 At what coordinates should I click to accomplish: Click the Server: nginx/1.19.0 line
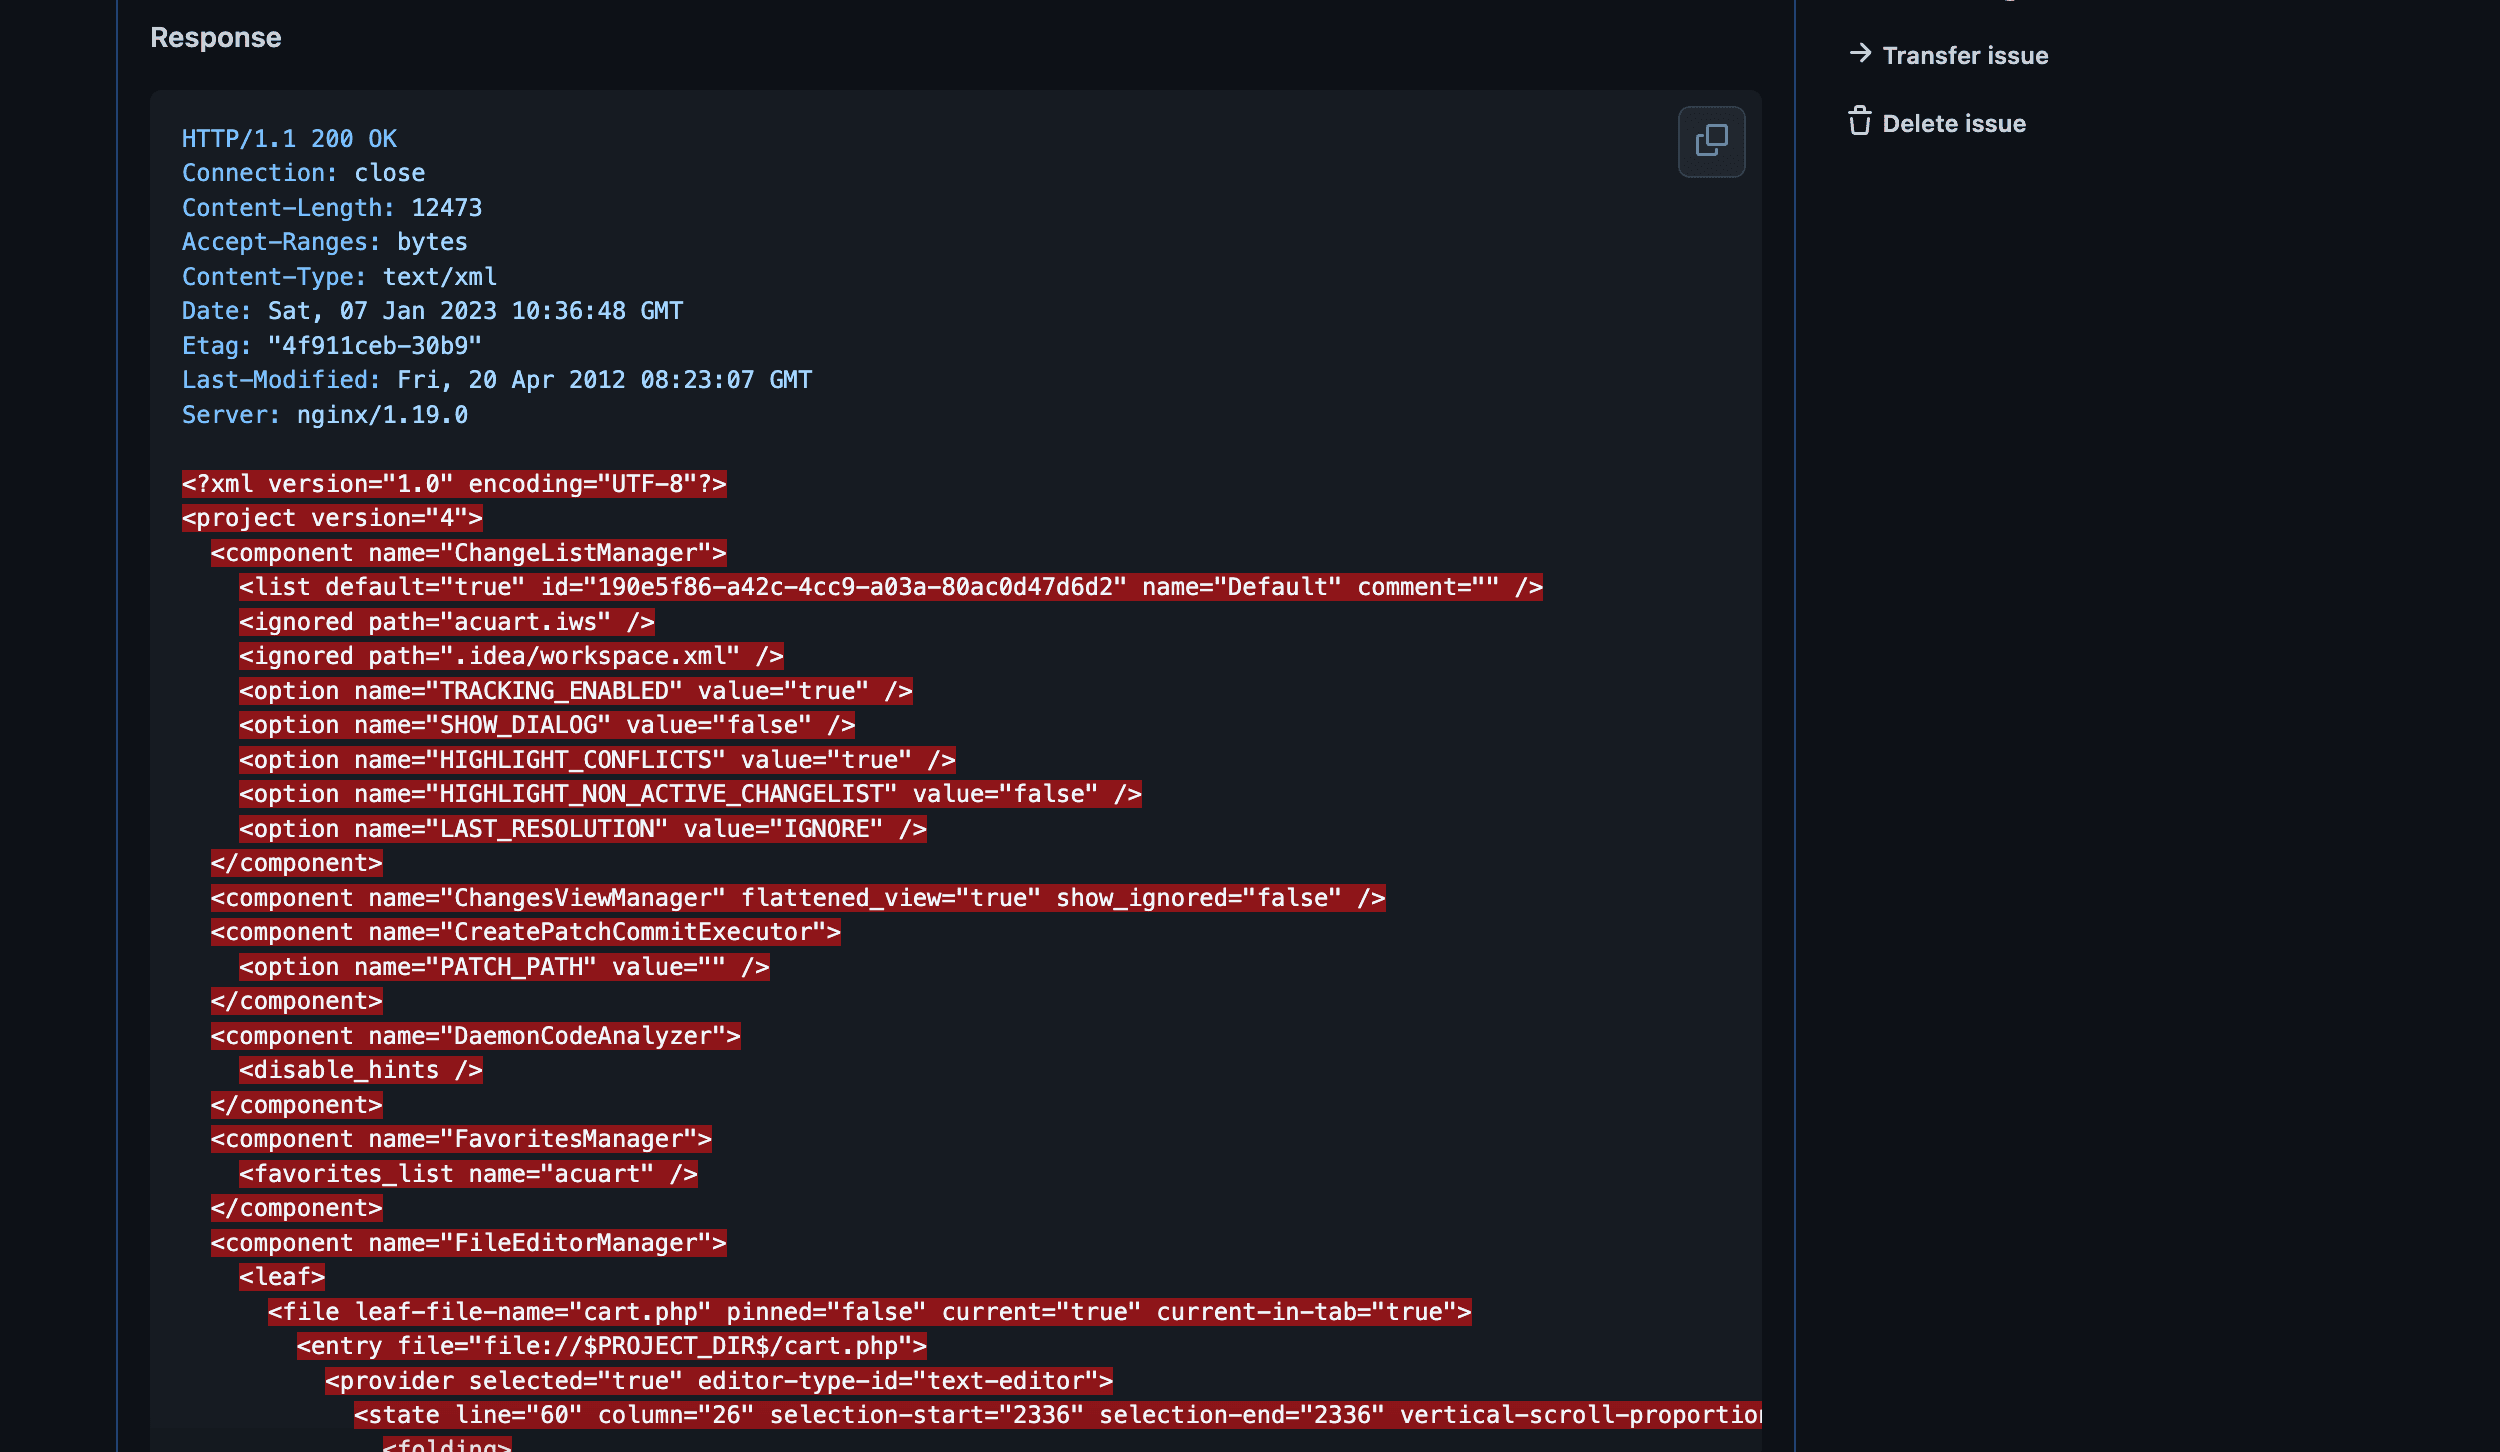(x=324, y=415)
